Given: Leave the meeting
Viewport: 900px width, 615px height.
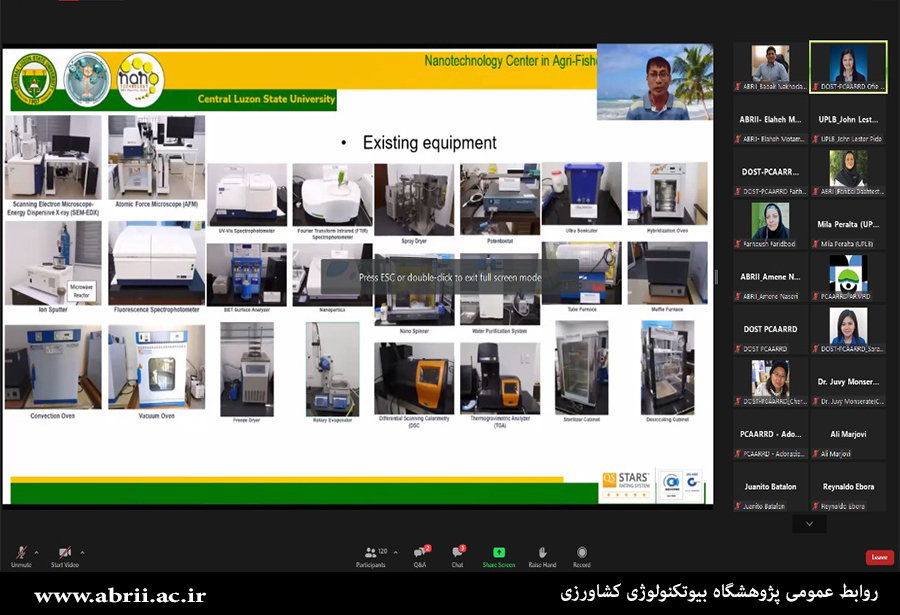Looking at the screenshot, I should [879, 557].
